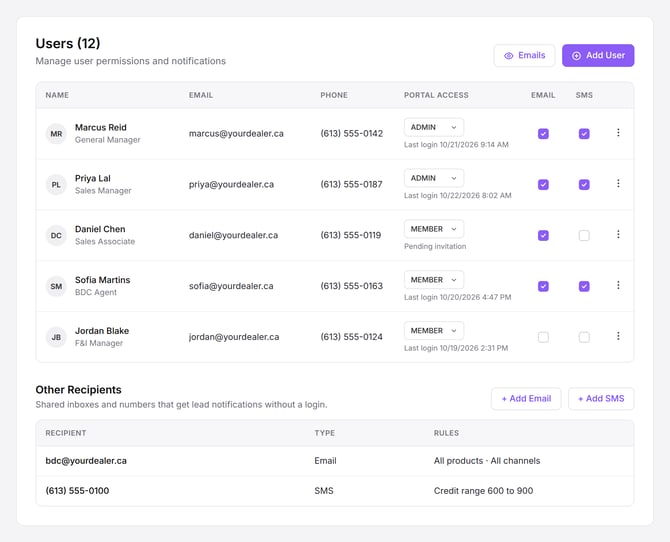This screenshot has width=670, height=542.
Task: Uncheck SMS notifications for Priya Lal
Action: [584, 185]
